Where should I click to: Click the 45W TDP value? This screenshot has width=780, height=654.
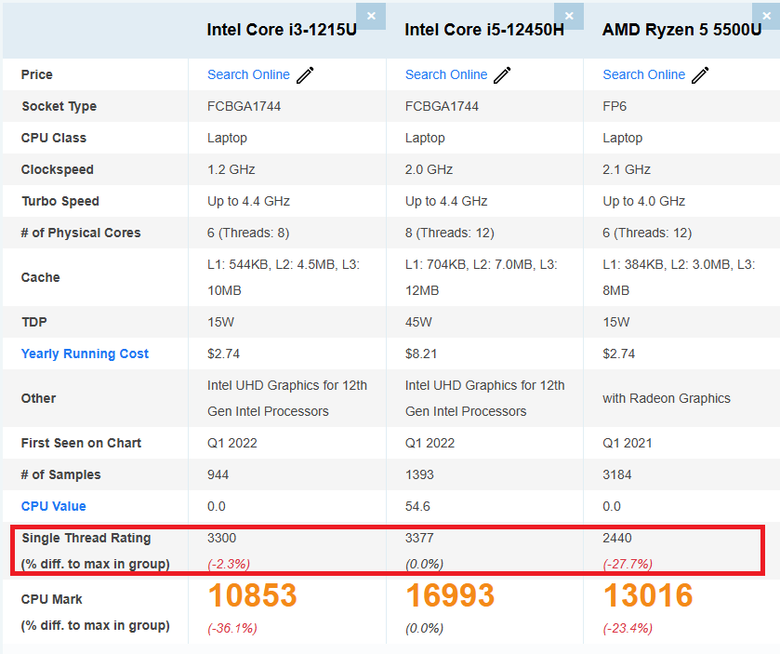[418, 322]
